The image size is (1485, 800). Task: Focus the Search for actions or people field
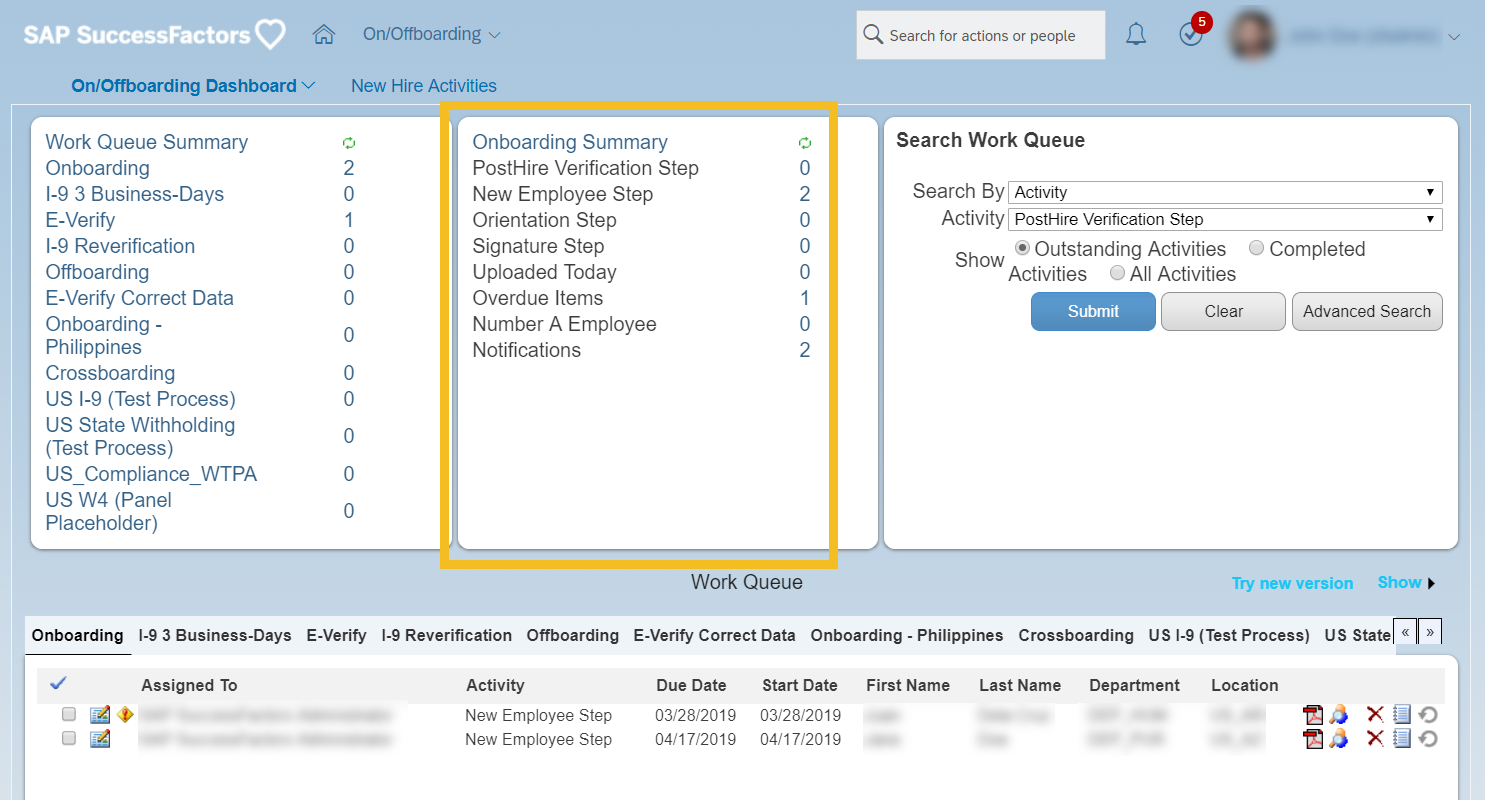(x=981, y=35)
